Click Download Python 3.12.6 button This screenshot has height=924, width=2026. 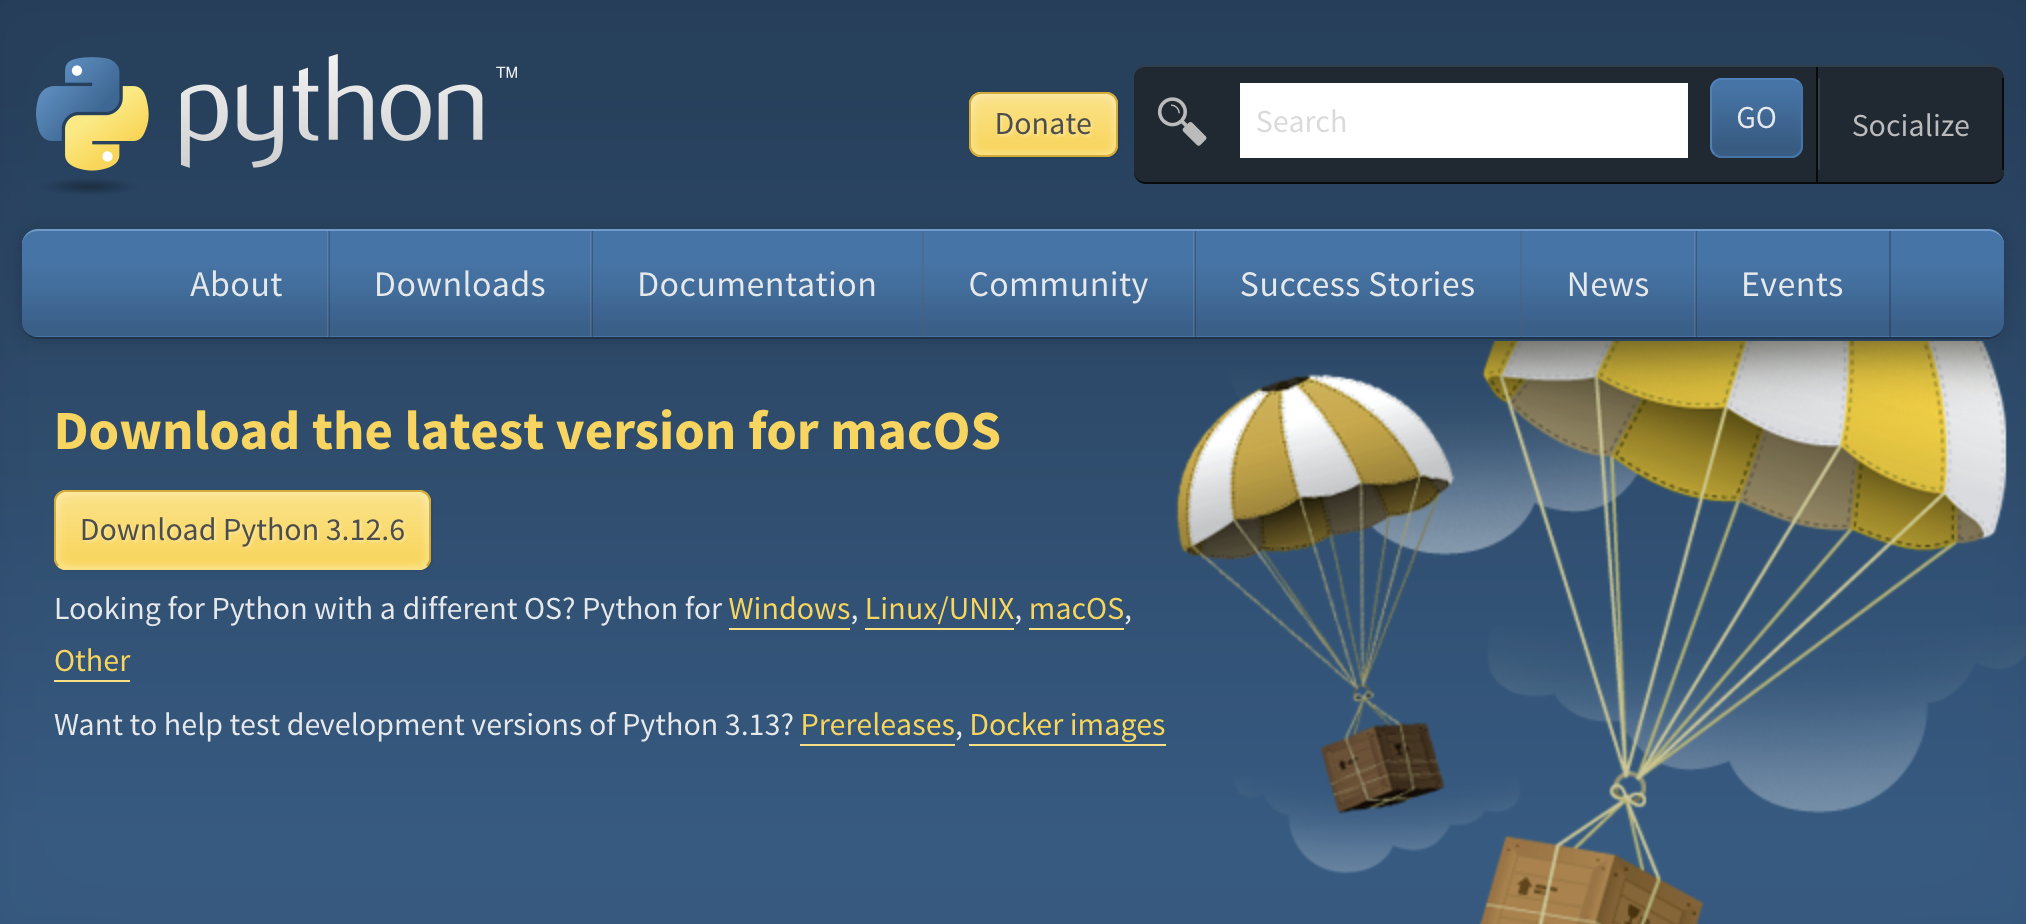(242, 530)
